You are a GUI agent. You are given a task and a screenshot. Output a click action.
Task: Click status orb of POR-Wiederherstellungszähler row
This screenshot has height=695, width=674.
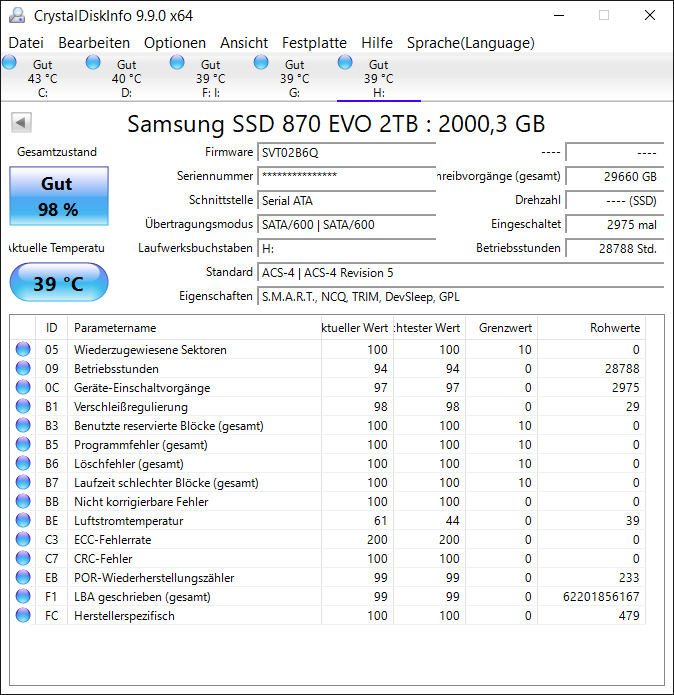(23, 578)
